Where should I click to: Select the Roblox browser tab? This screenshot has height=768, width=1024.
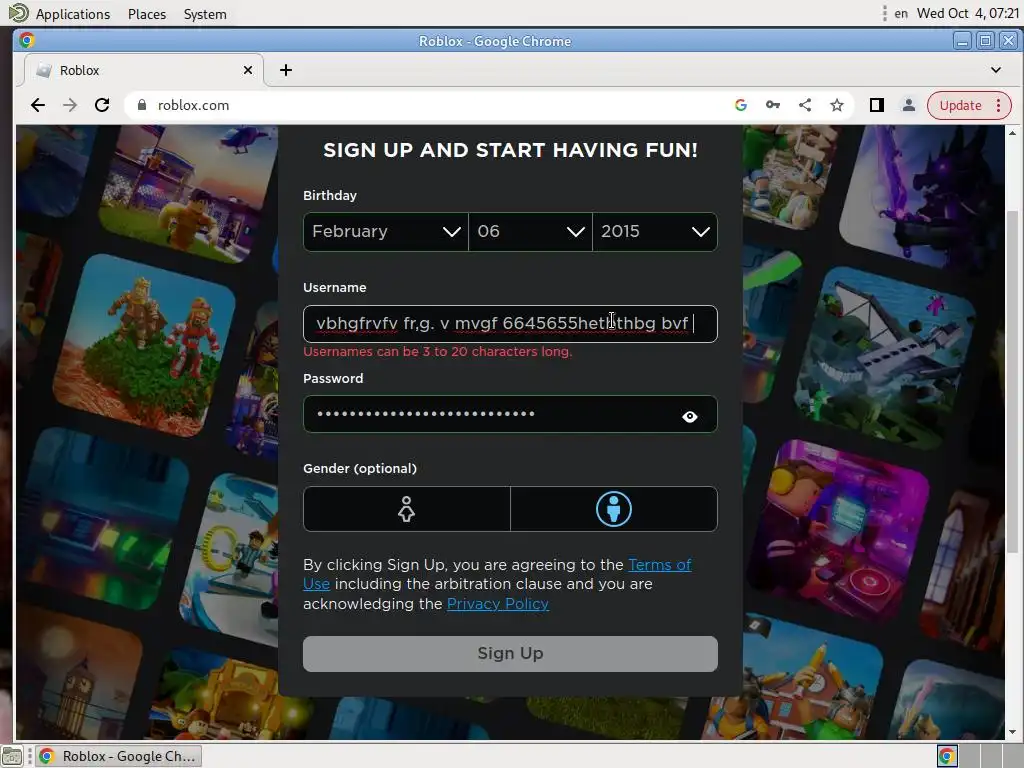pos(144,70)
